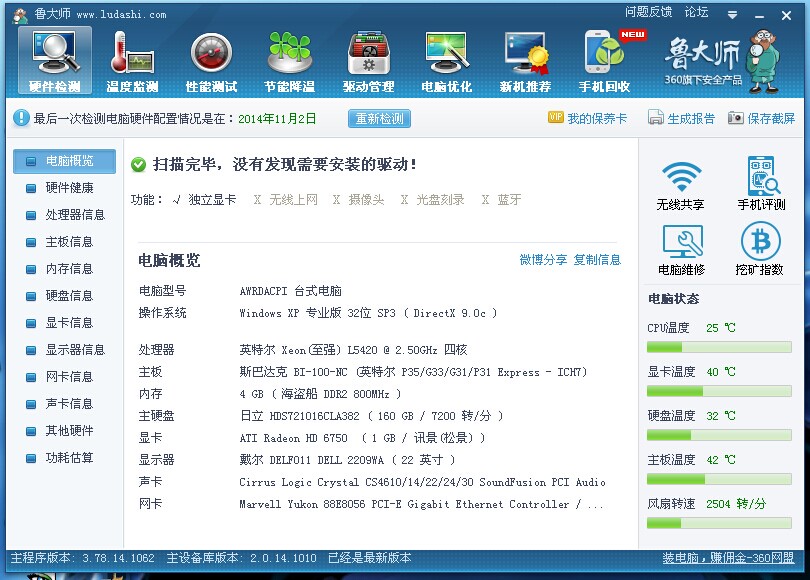Viewport: 810px width, 580px height.
Task: Click the 摄像头 feature label
Action: pos(366,200)
